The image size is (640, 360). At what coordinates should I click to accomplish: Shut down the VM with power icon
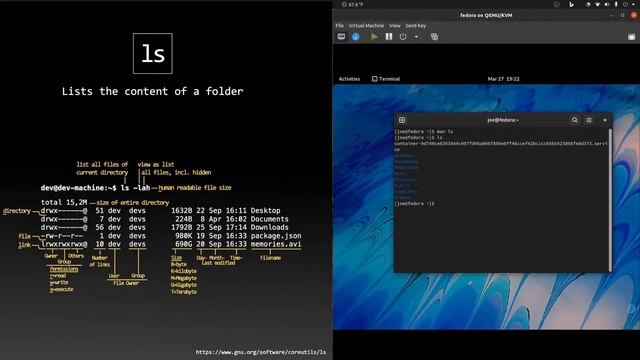point(403,37)
